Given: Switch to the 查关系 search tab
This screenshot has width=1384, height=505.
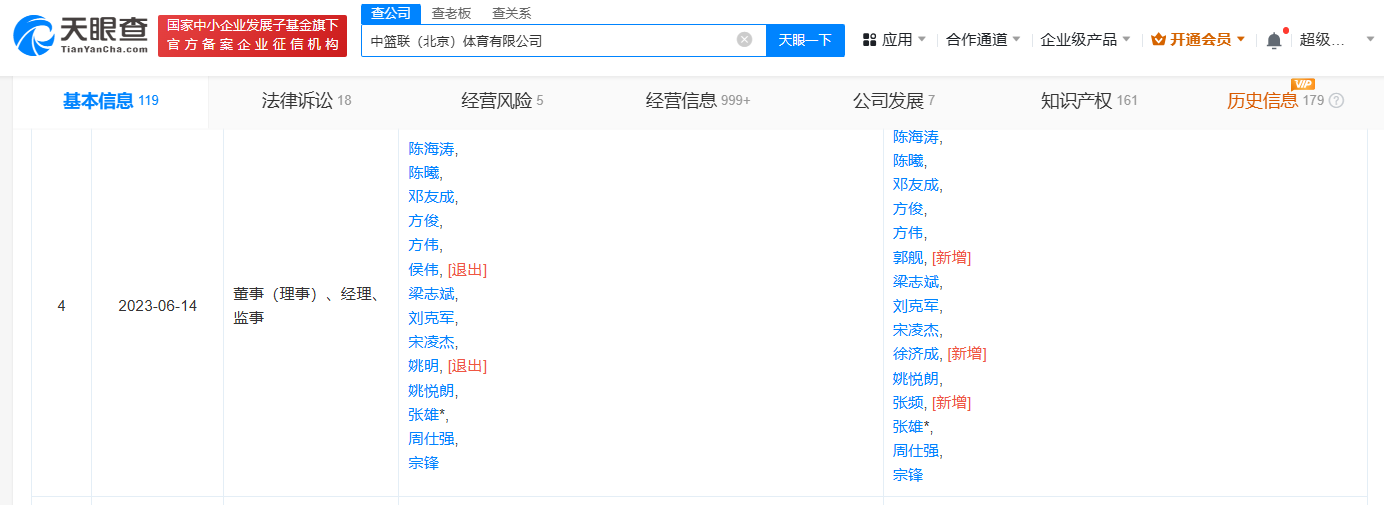Looking at the screenshot, I should 511,13.
